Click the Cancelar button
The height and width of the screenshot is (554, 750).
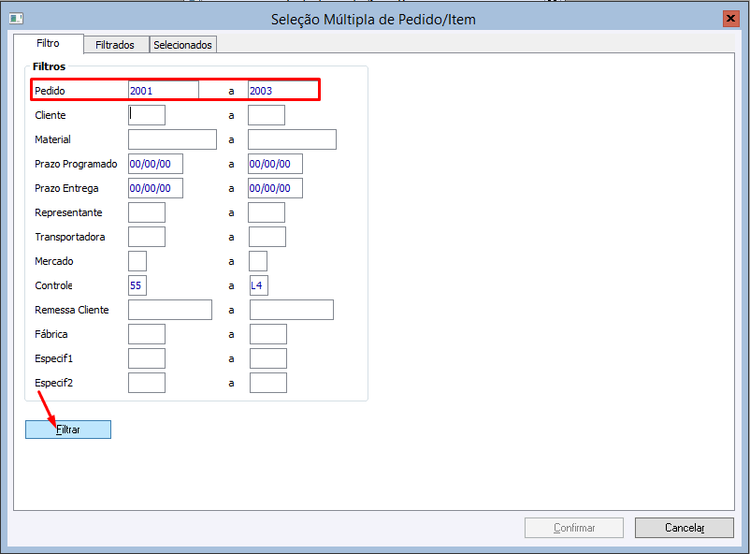(x=684, y=528)
